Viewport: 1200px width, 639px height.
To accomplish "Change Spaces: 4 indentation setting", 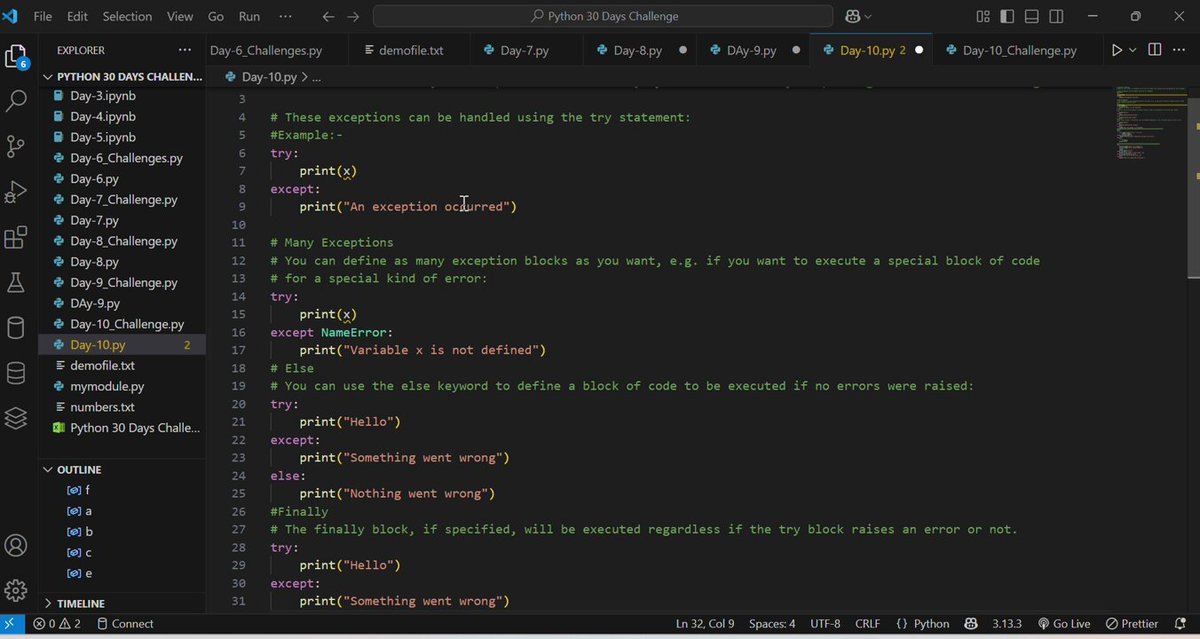I will pos(772,624).
